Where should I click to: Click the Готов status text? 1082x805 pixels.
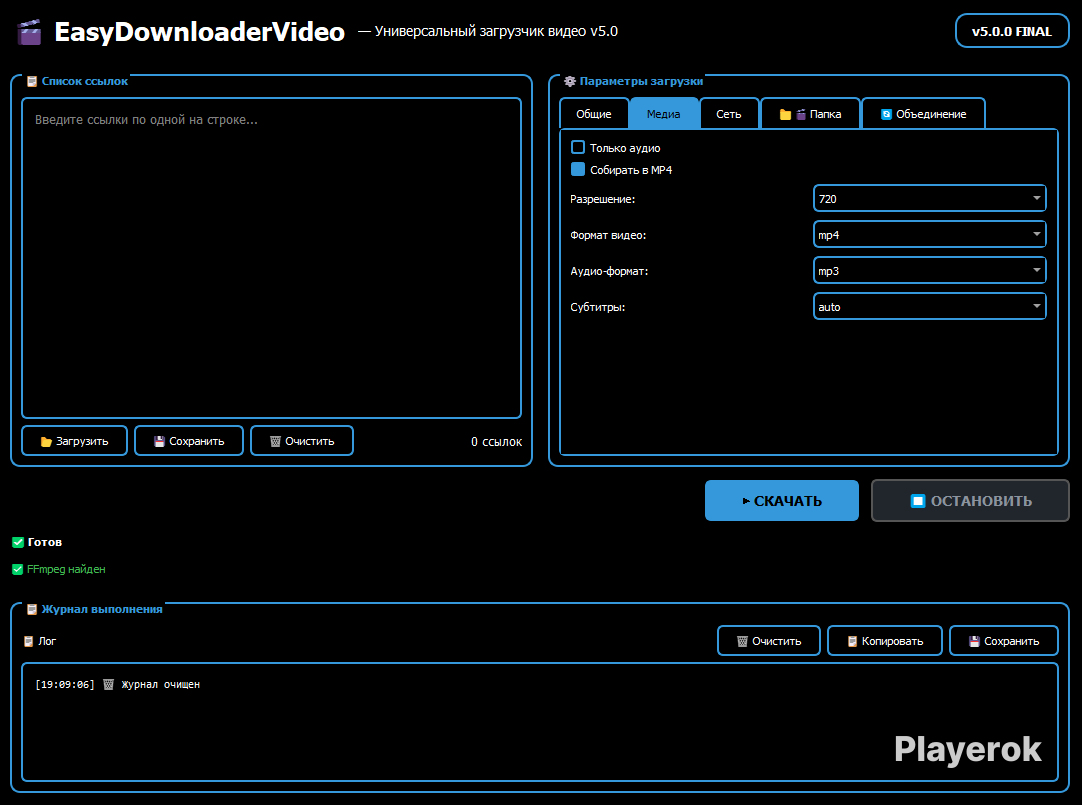(x=45, y=542)
